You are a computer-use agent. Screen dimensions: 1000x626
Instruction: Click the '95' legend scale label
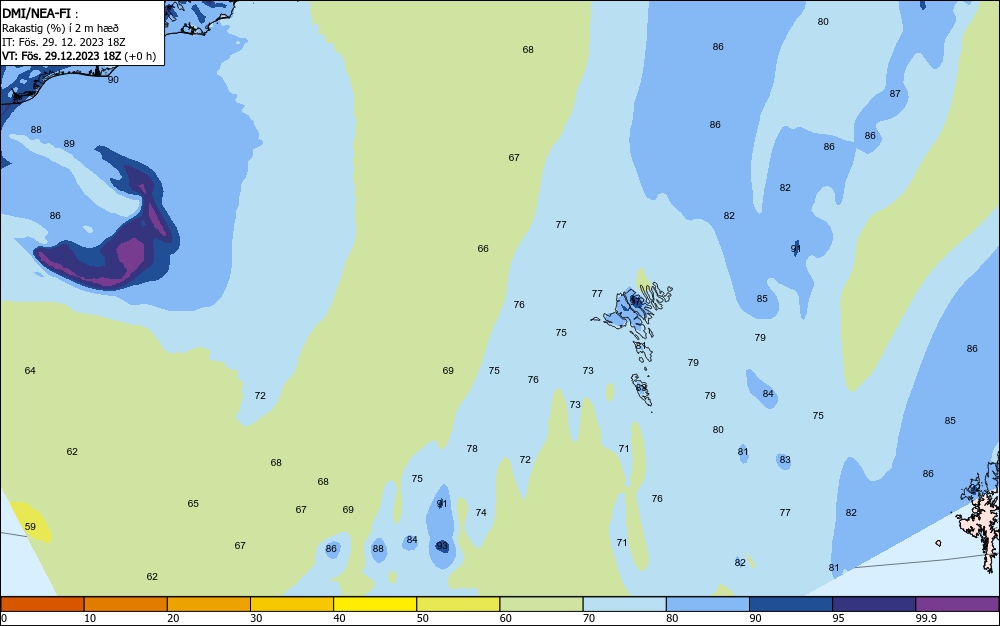tap(838, 618)
